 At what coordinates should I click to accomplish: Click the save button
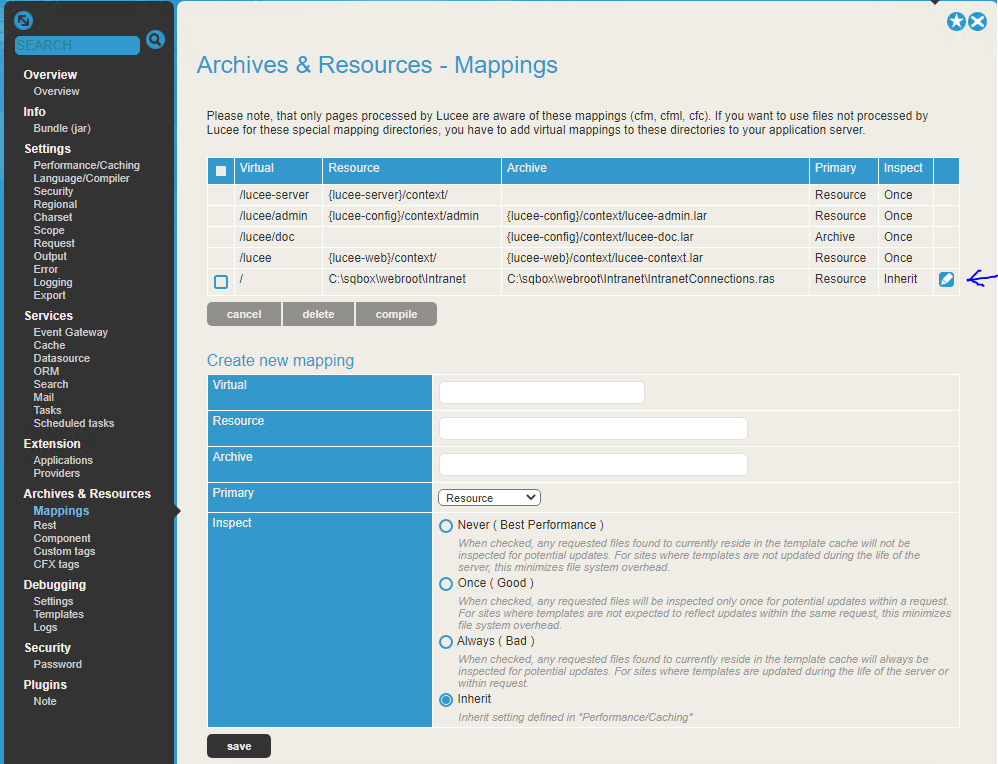pyautogui.click(x=239, y=746)
